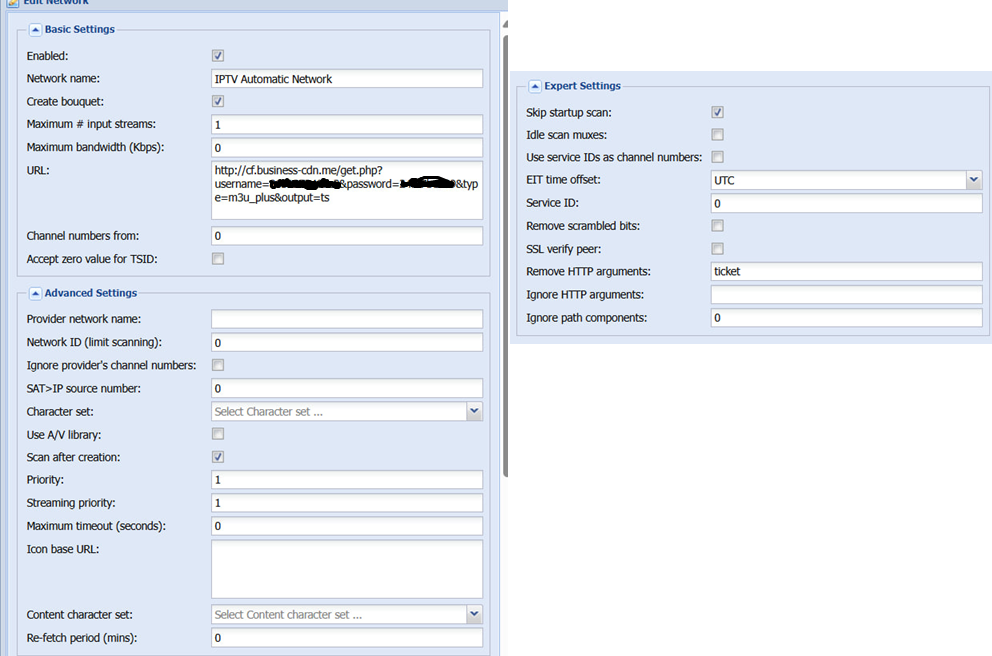Viewport: 992px width, 656px height.
Task: Click the Network name text field
Action: tap(346, 79)
